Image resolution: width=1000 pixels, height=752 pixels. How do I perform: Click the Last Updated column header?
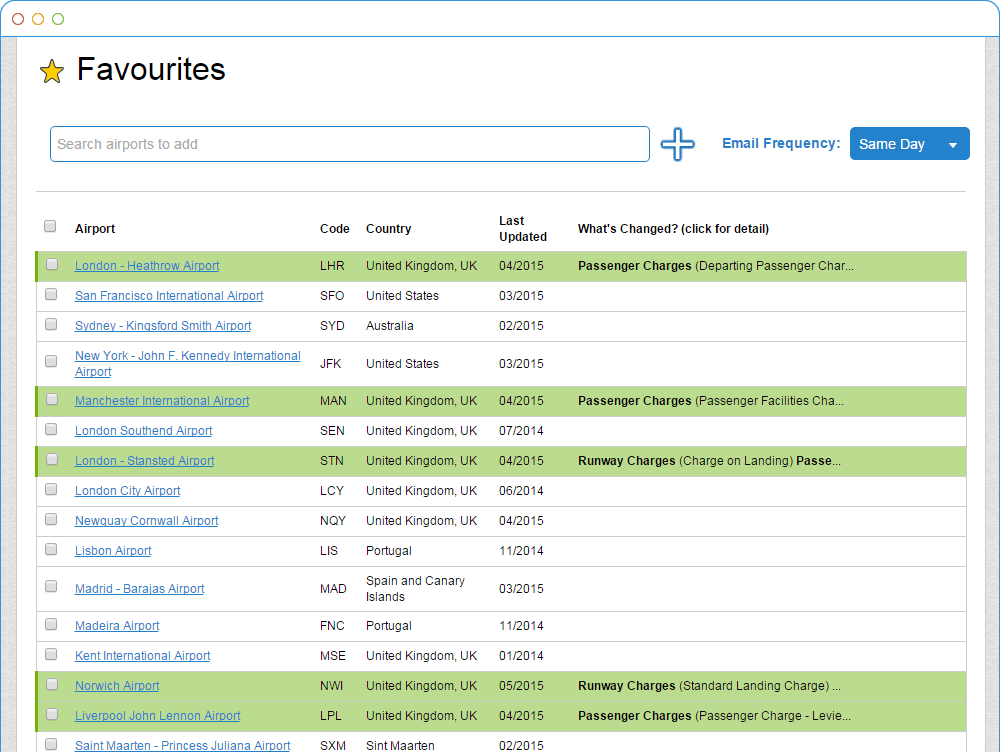coord(523,229)
